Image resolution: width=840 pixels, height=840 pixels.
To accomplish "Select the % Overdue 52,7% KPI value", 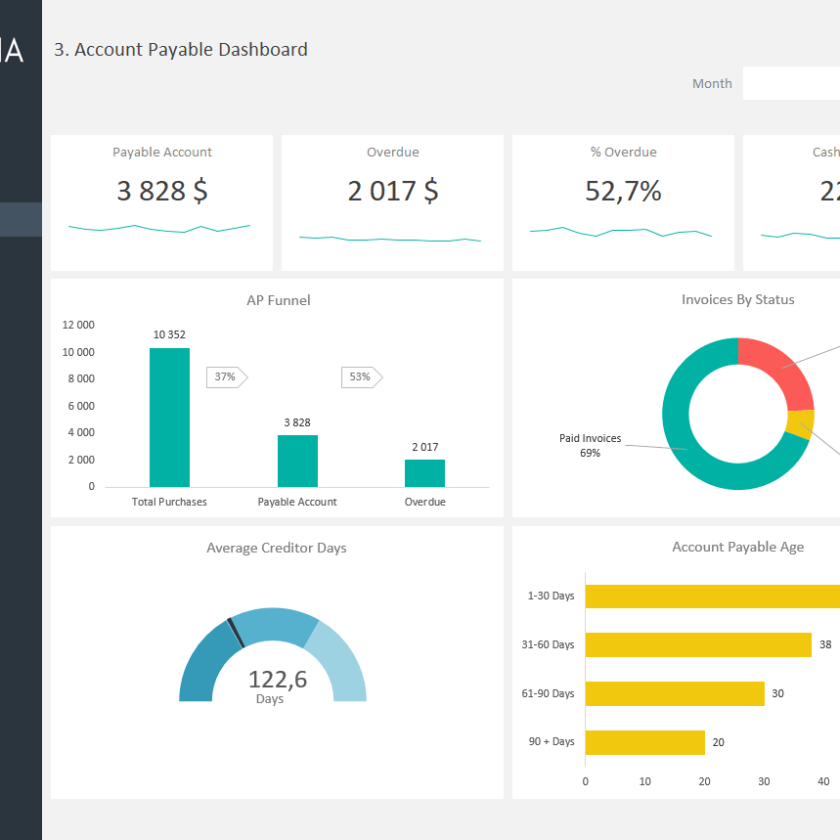I will click(623, 191).
